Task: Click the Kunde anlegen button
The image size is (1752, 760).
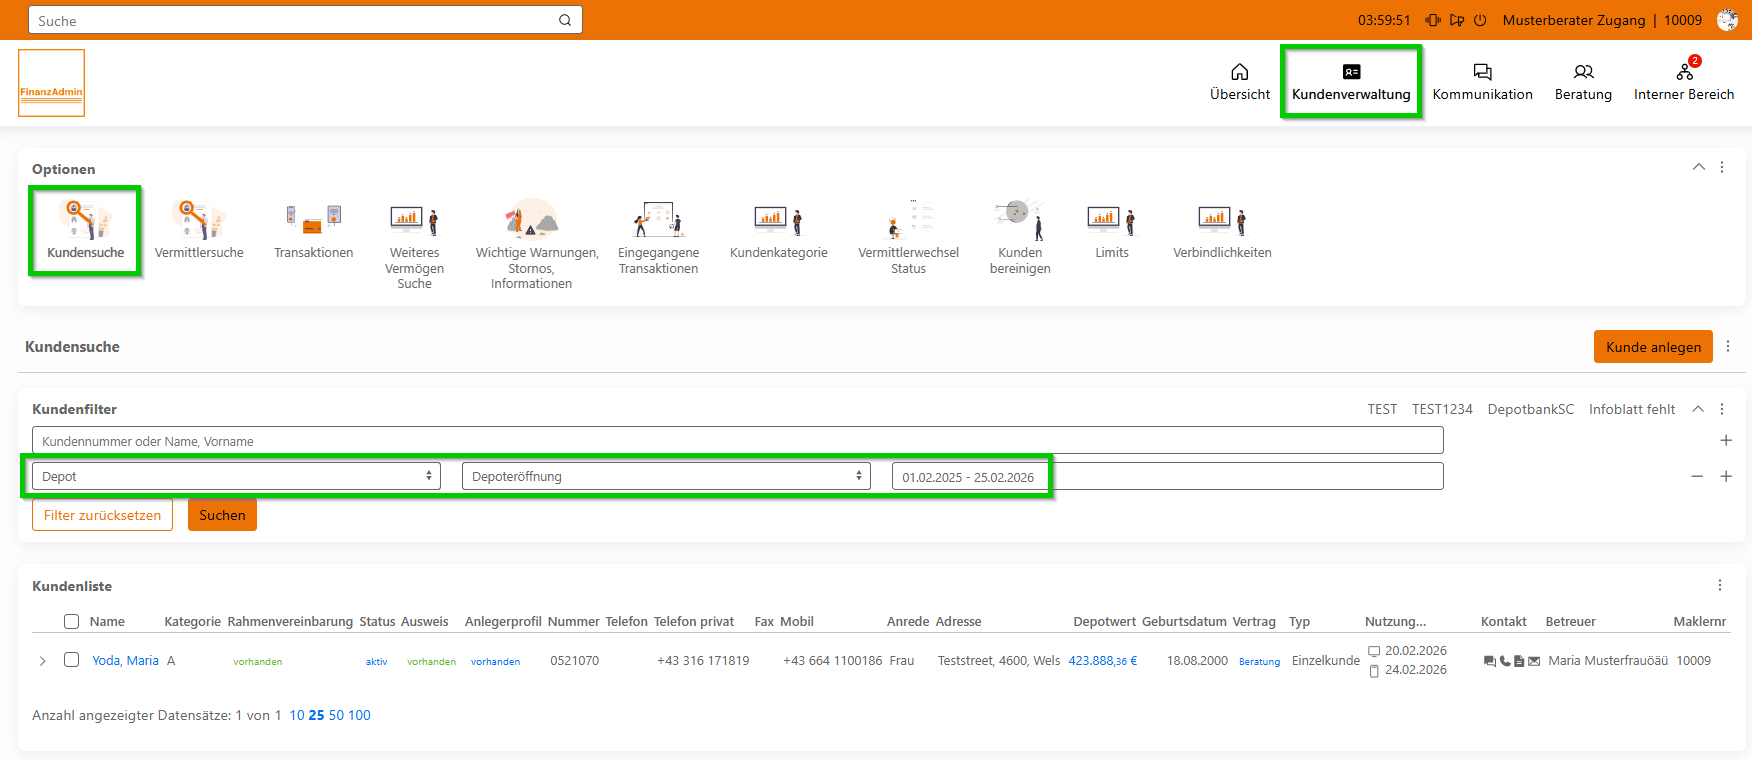Action: tap(1652, 347)
